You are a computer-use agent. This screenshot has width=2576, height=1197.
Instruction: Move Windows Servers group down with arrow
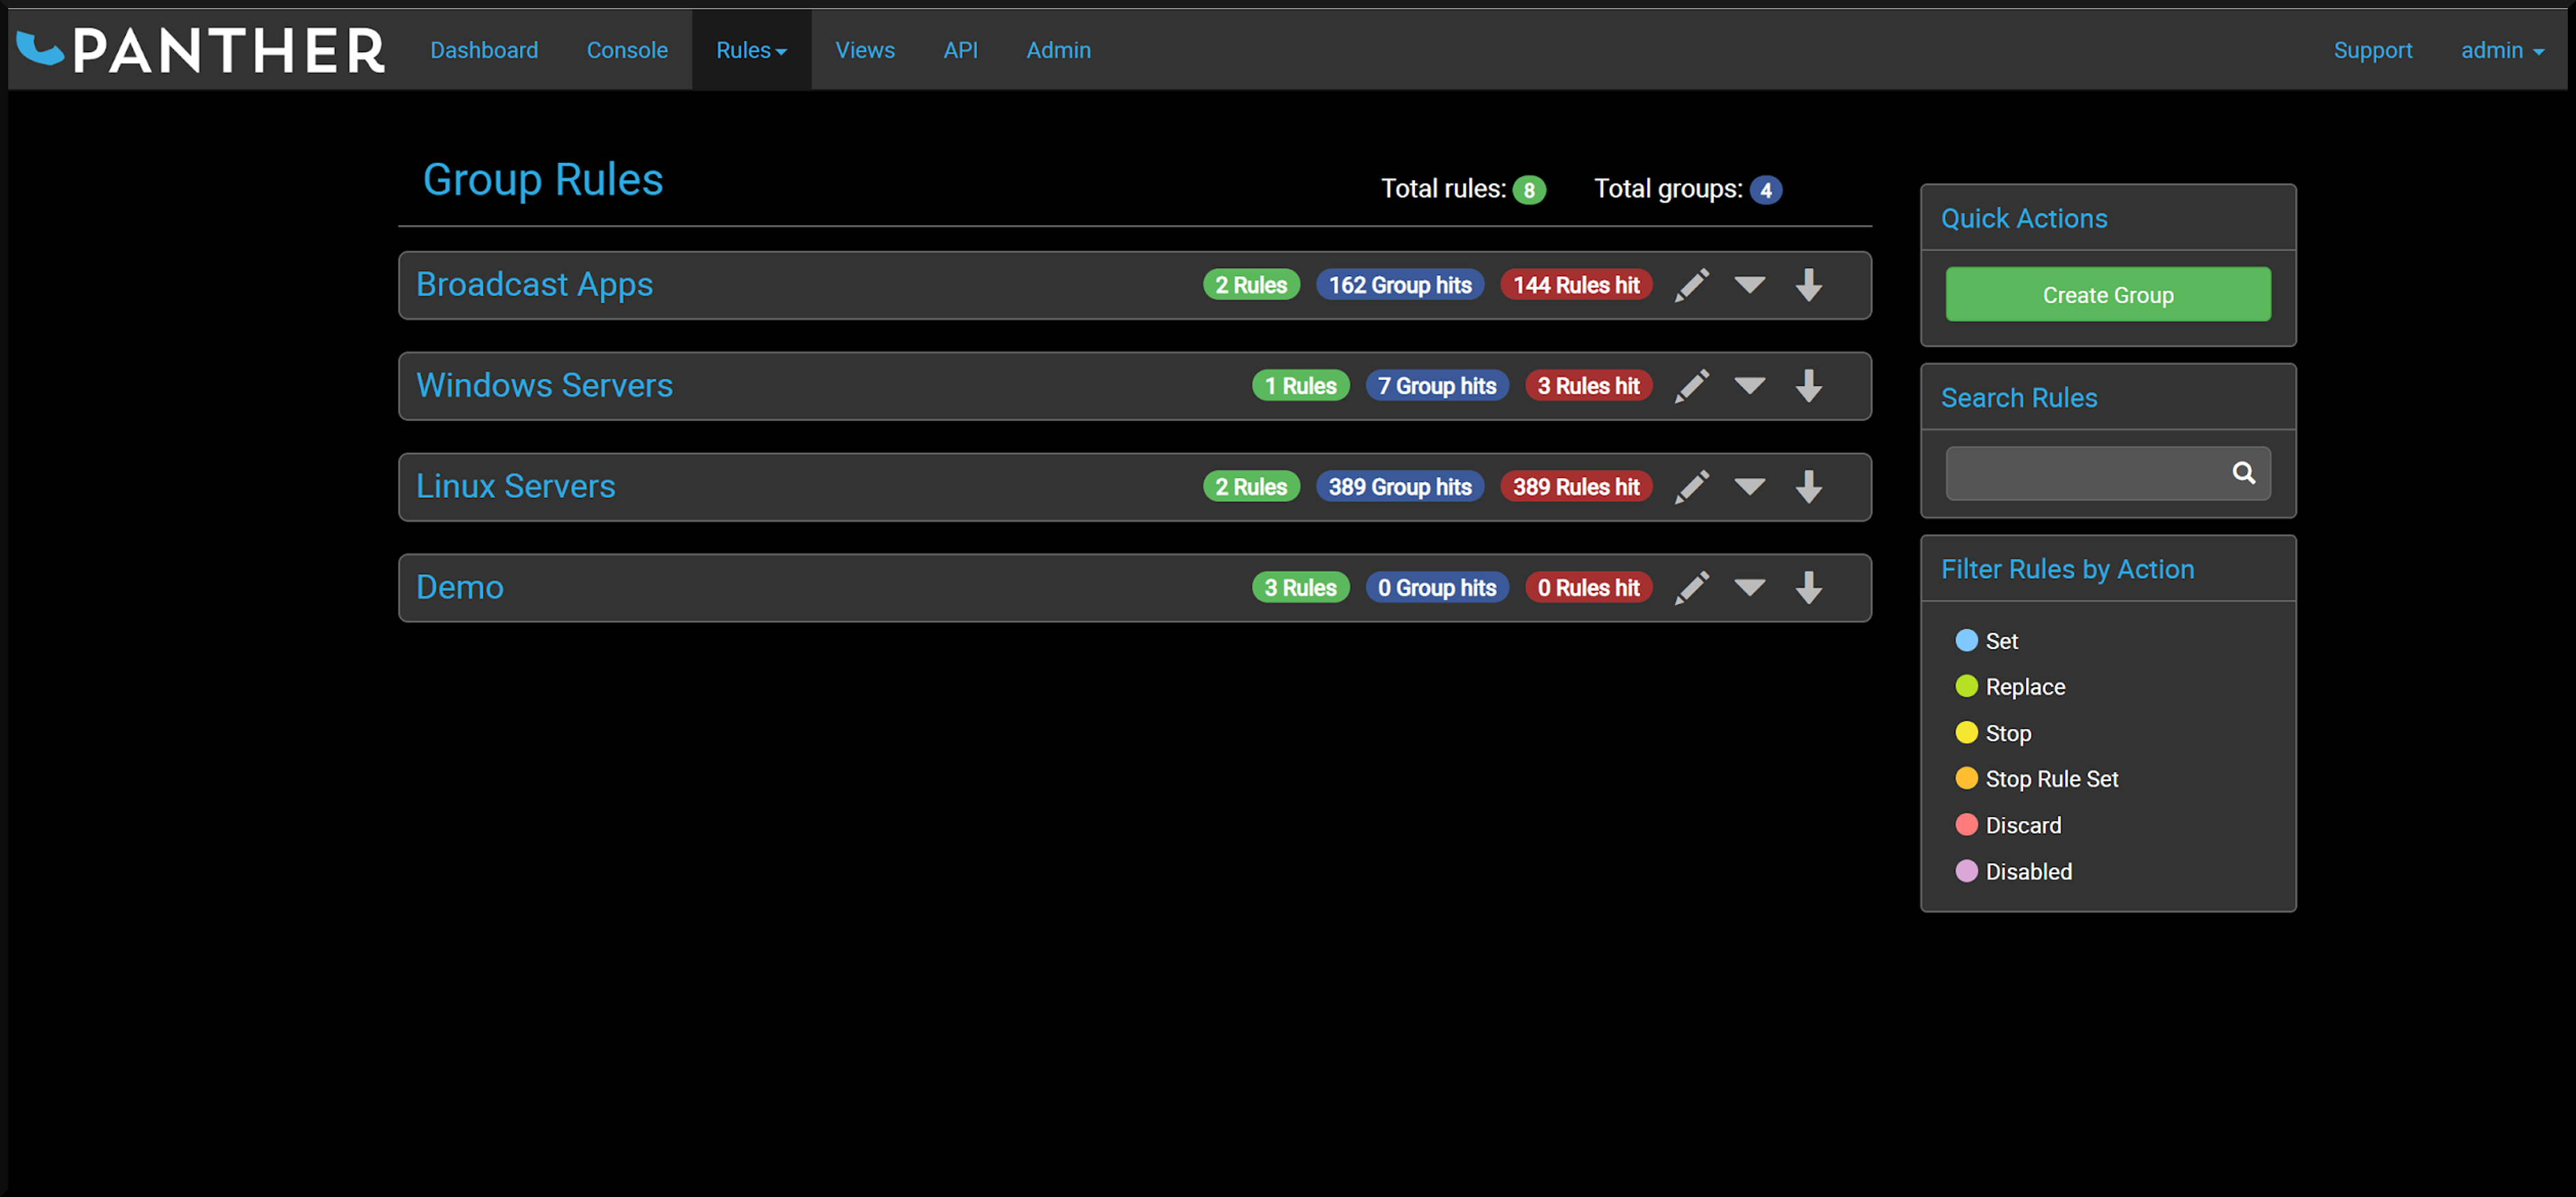point(1808,386)
